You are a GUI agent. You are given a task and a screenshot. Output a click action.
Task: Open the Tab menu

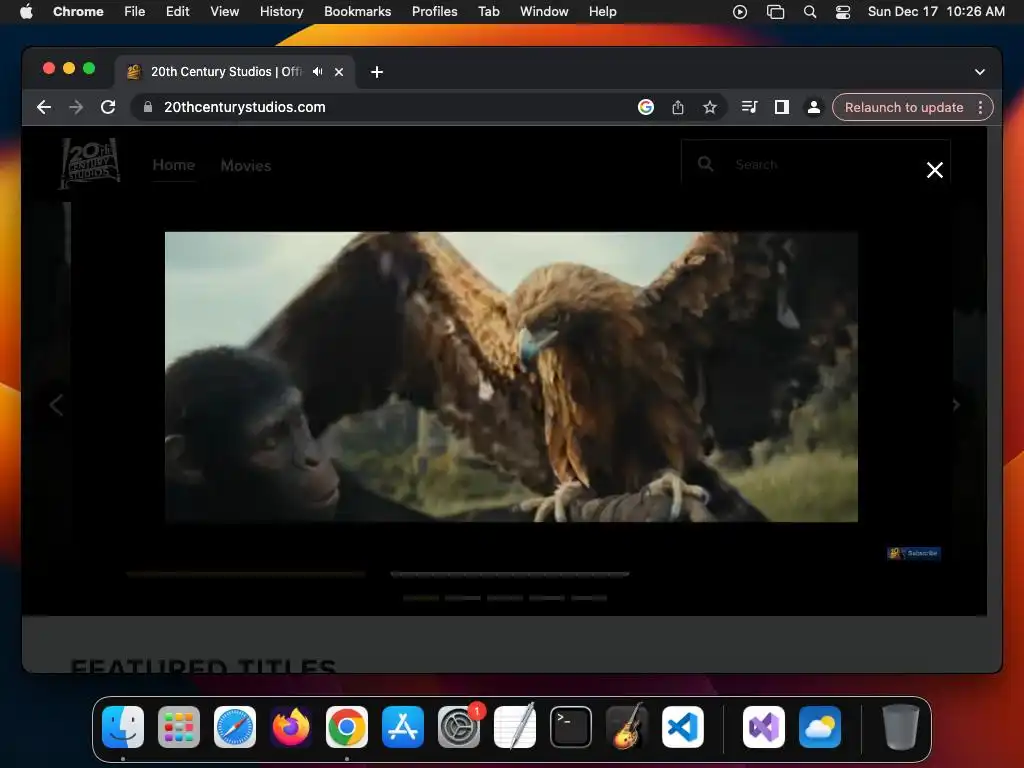tap(488, 12)
